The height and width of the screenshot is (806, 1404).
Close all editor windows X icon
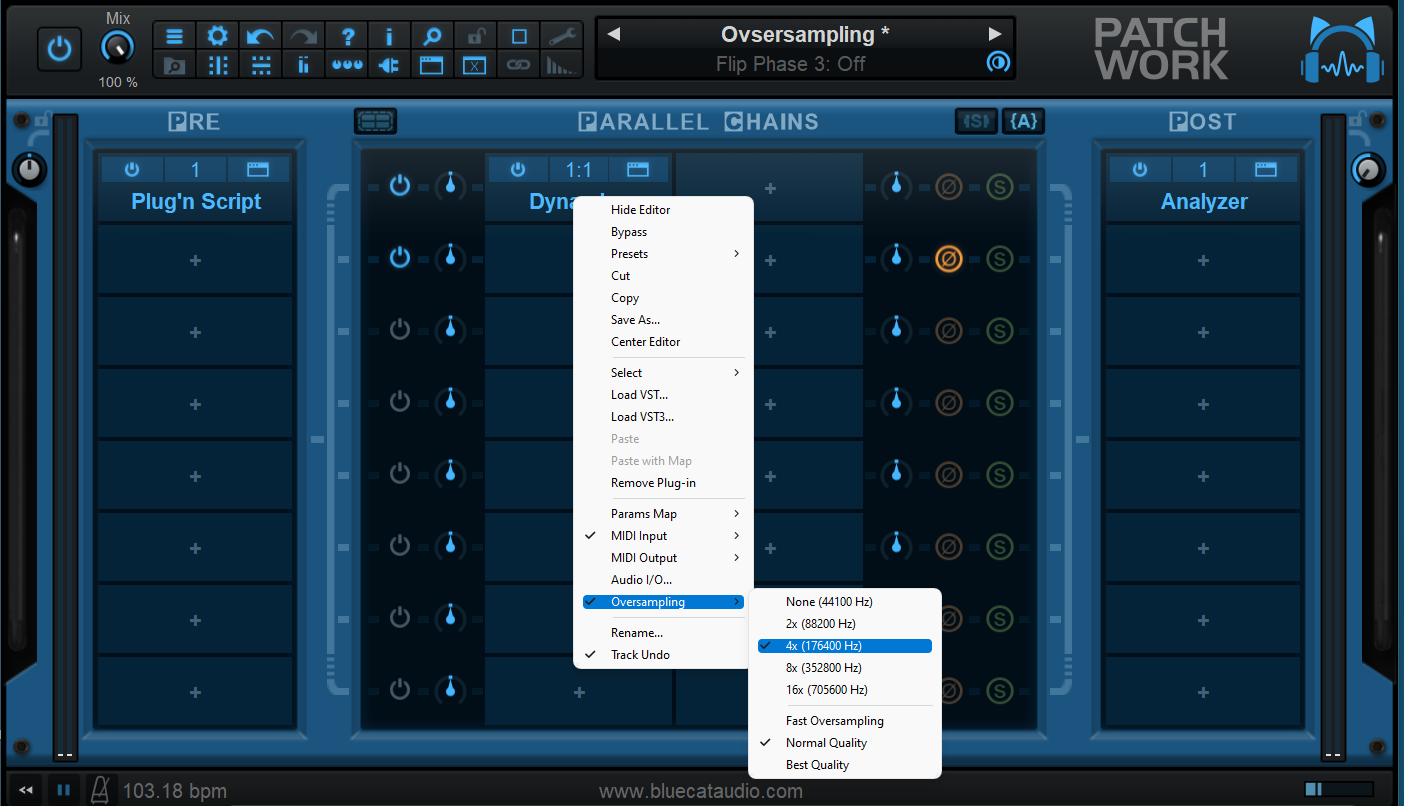coord(475,65)
